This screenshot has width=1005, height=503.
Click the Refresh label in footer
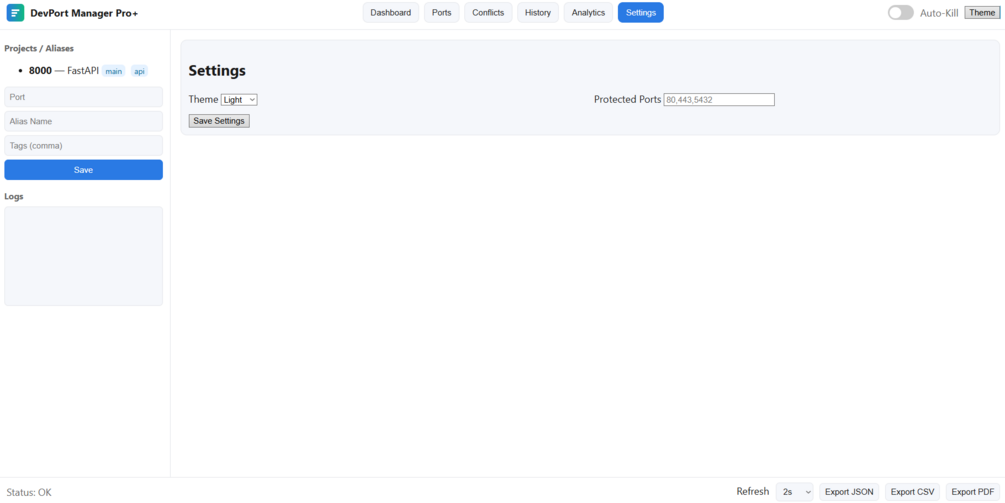[752, 491]
